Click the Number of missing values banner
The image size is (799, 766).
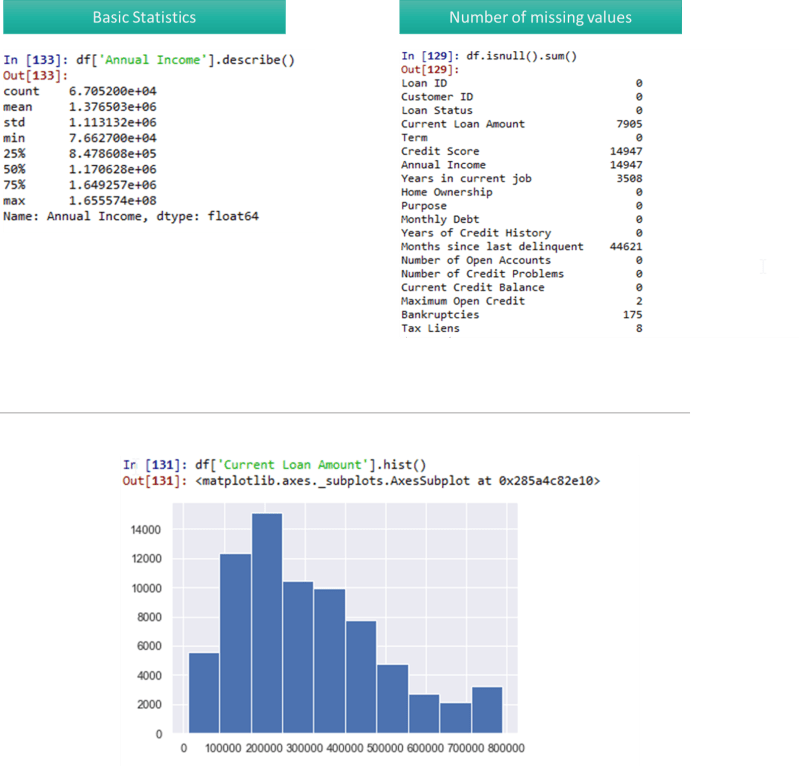[x=540, y=17]
